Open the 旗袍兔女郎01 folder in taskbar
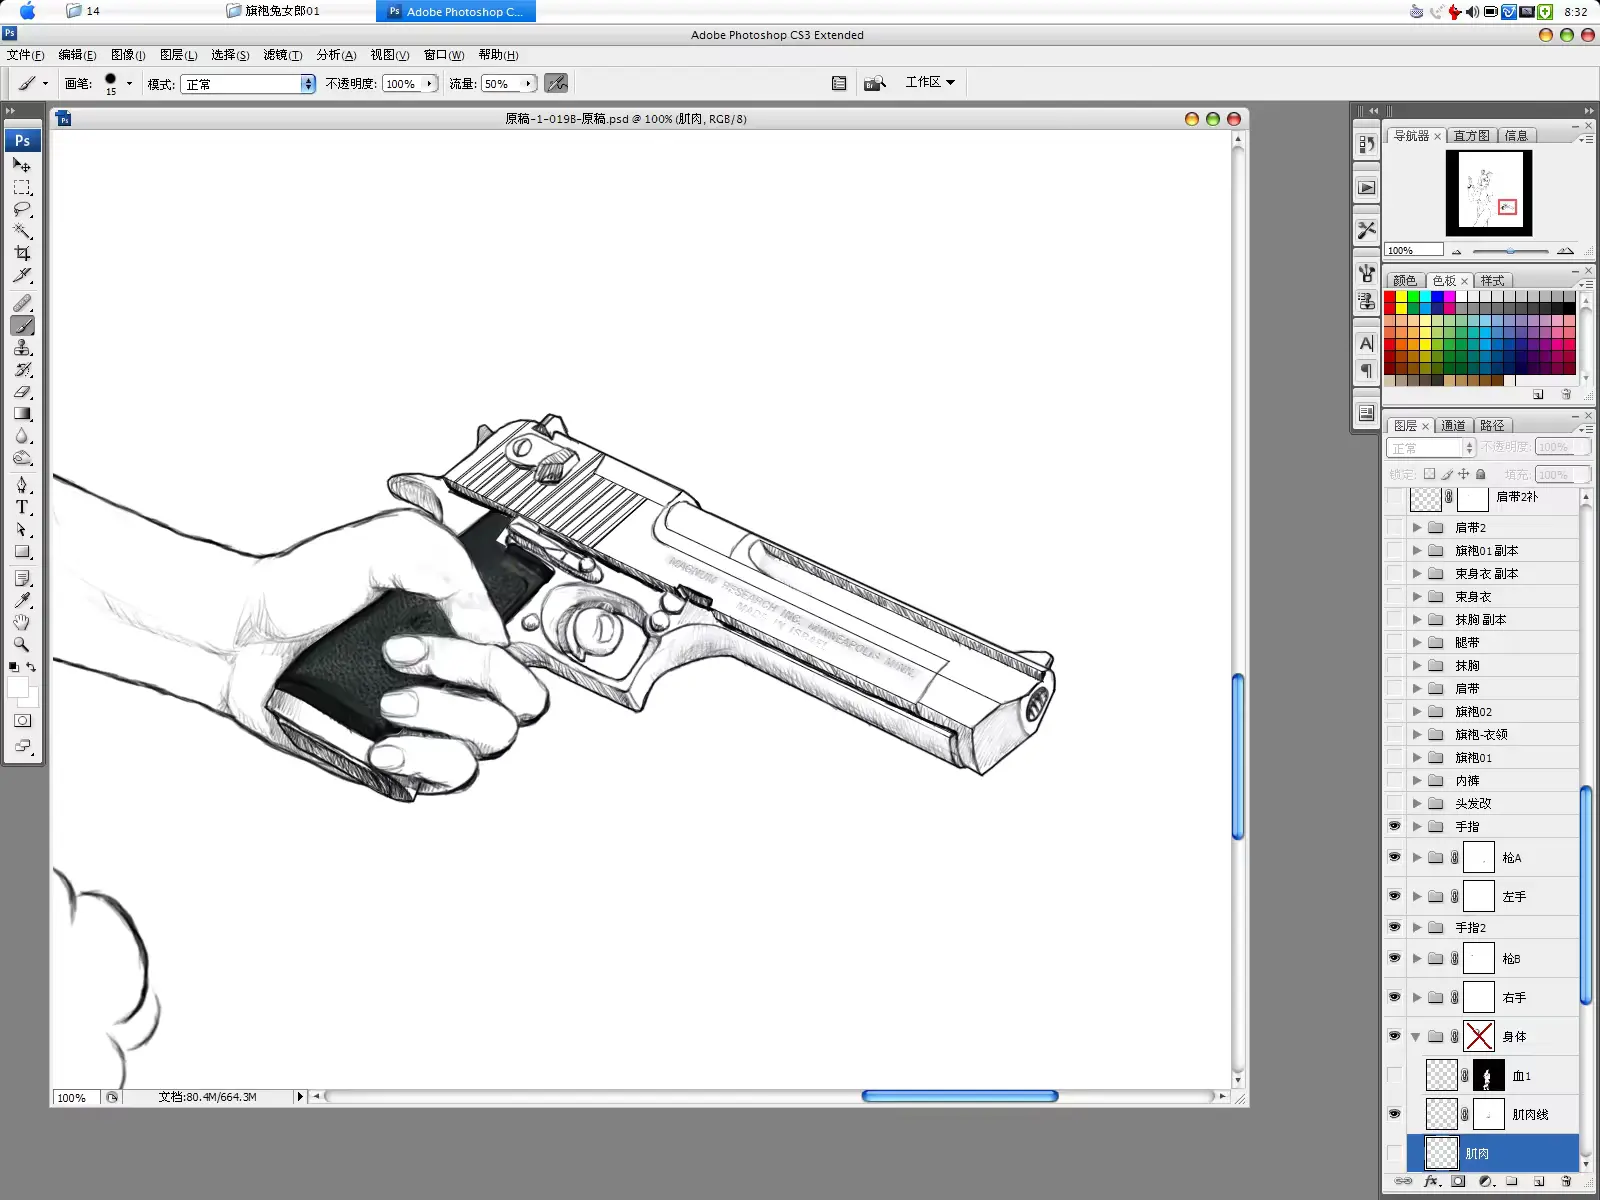Viewport: 1600px width, 1200px height. point(273,11)
